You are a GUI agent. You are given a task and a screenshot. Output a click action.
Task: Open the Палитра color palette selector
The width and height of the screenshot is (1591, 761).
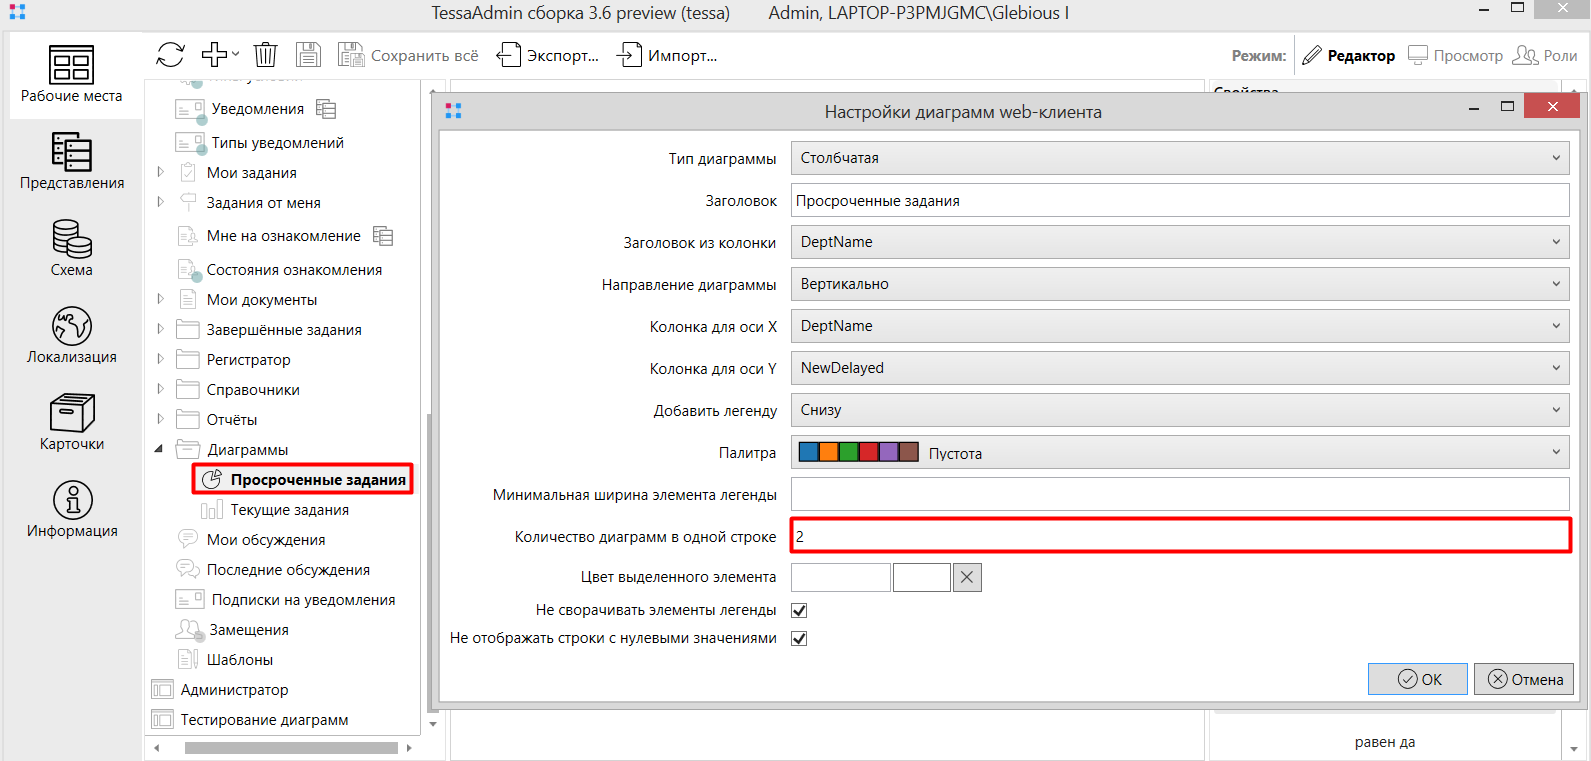click(x=1179, y=453)
